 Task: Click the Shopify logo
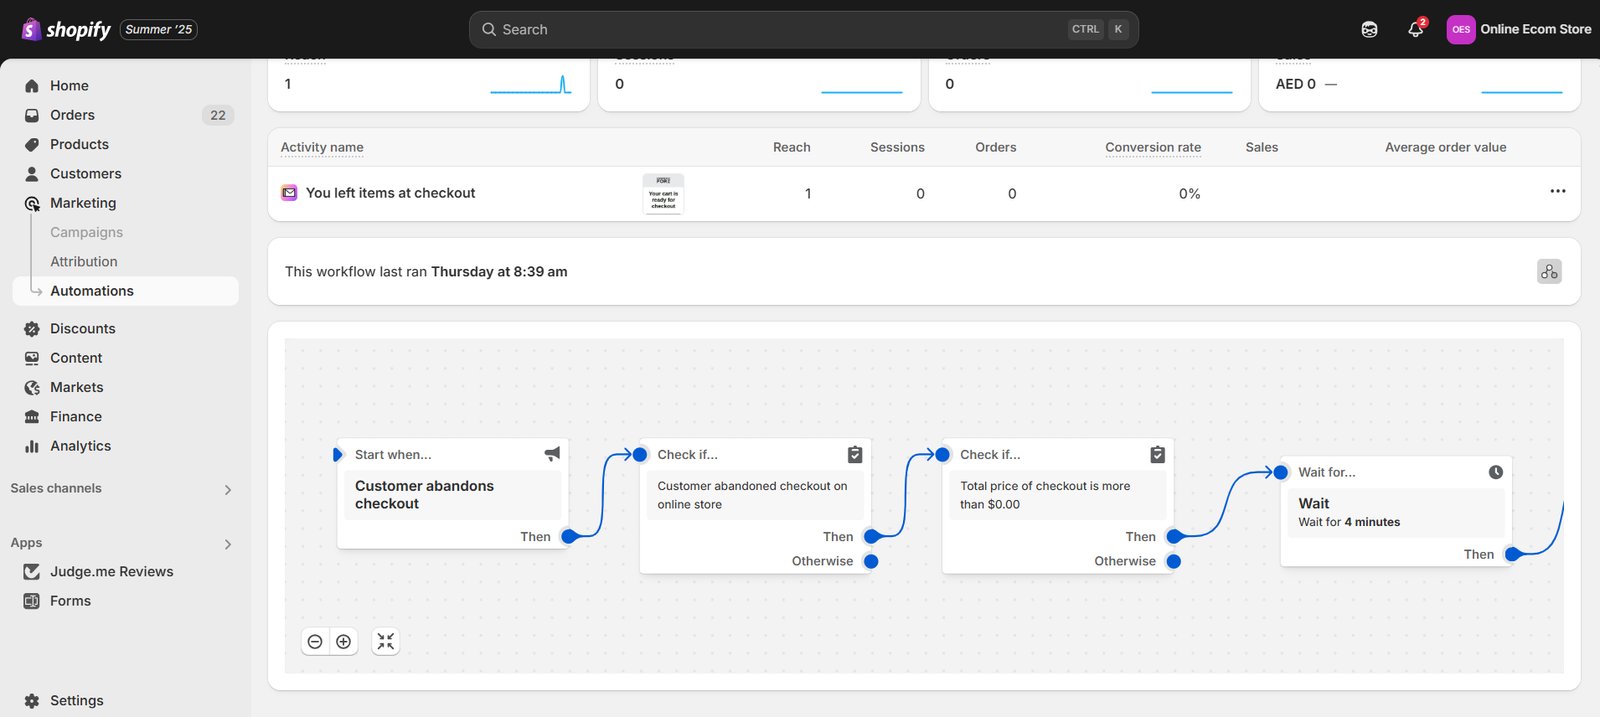pyautogui.click(x=66, y=30)
